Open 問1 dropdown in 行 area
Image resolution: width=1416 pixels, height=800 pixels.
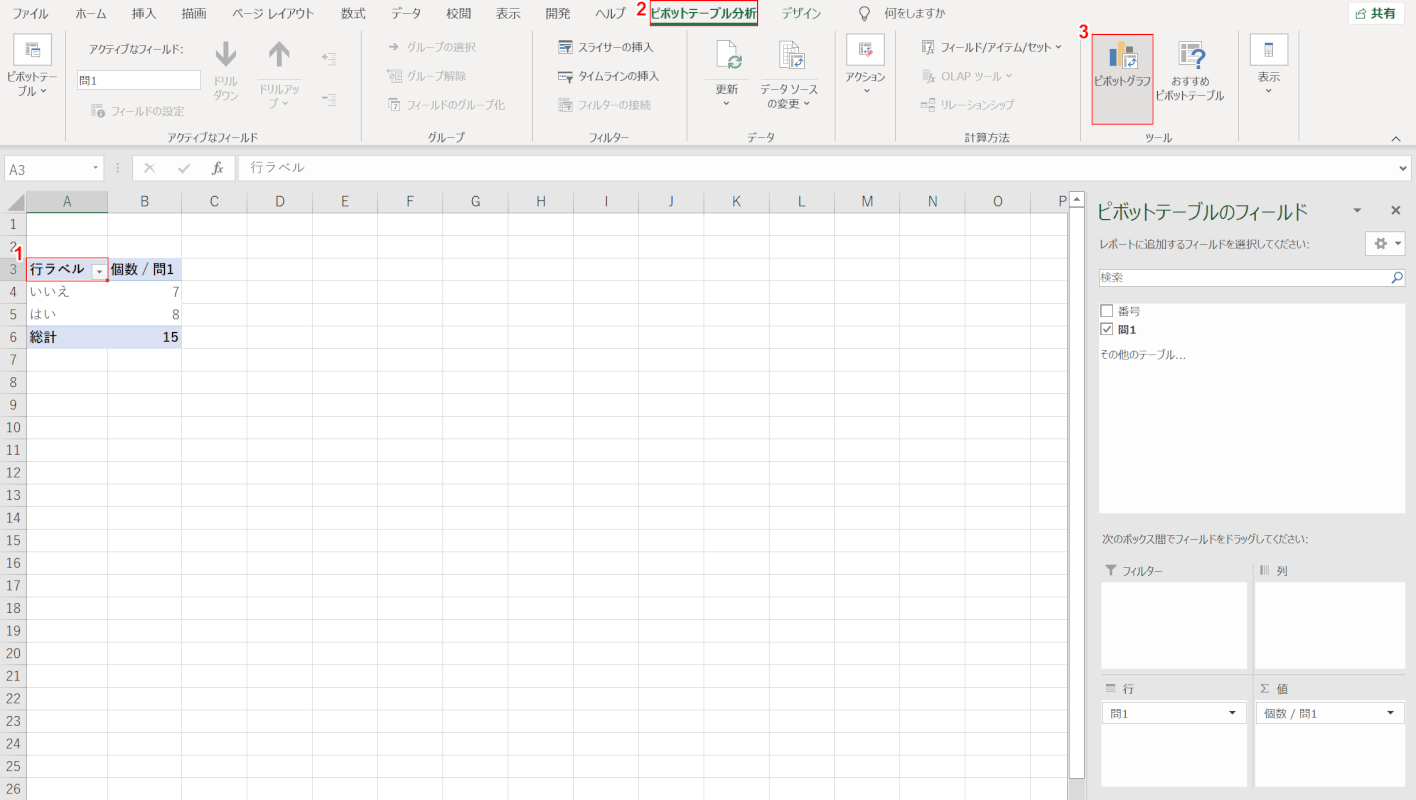click(x=1233, y=713)
